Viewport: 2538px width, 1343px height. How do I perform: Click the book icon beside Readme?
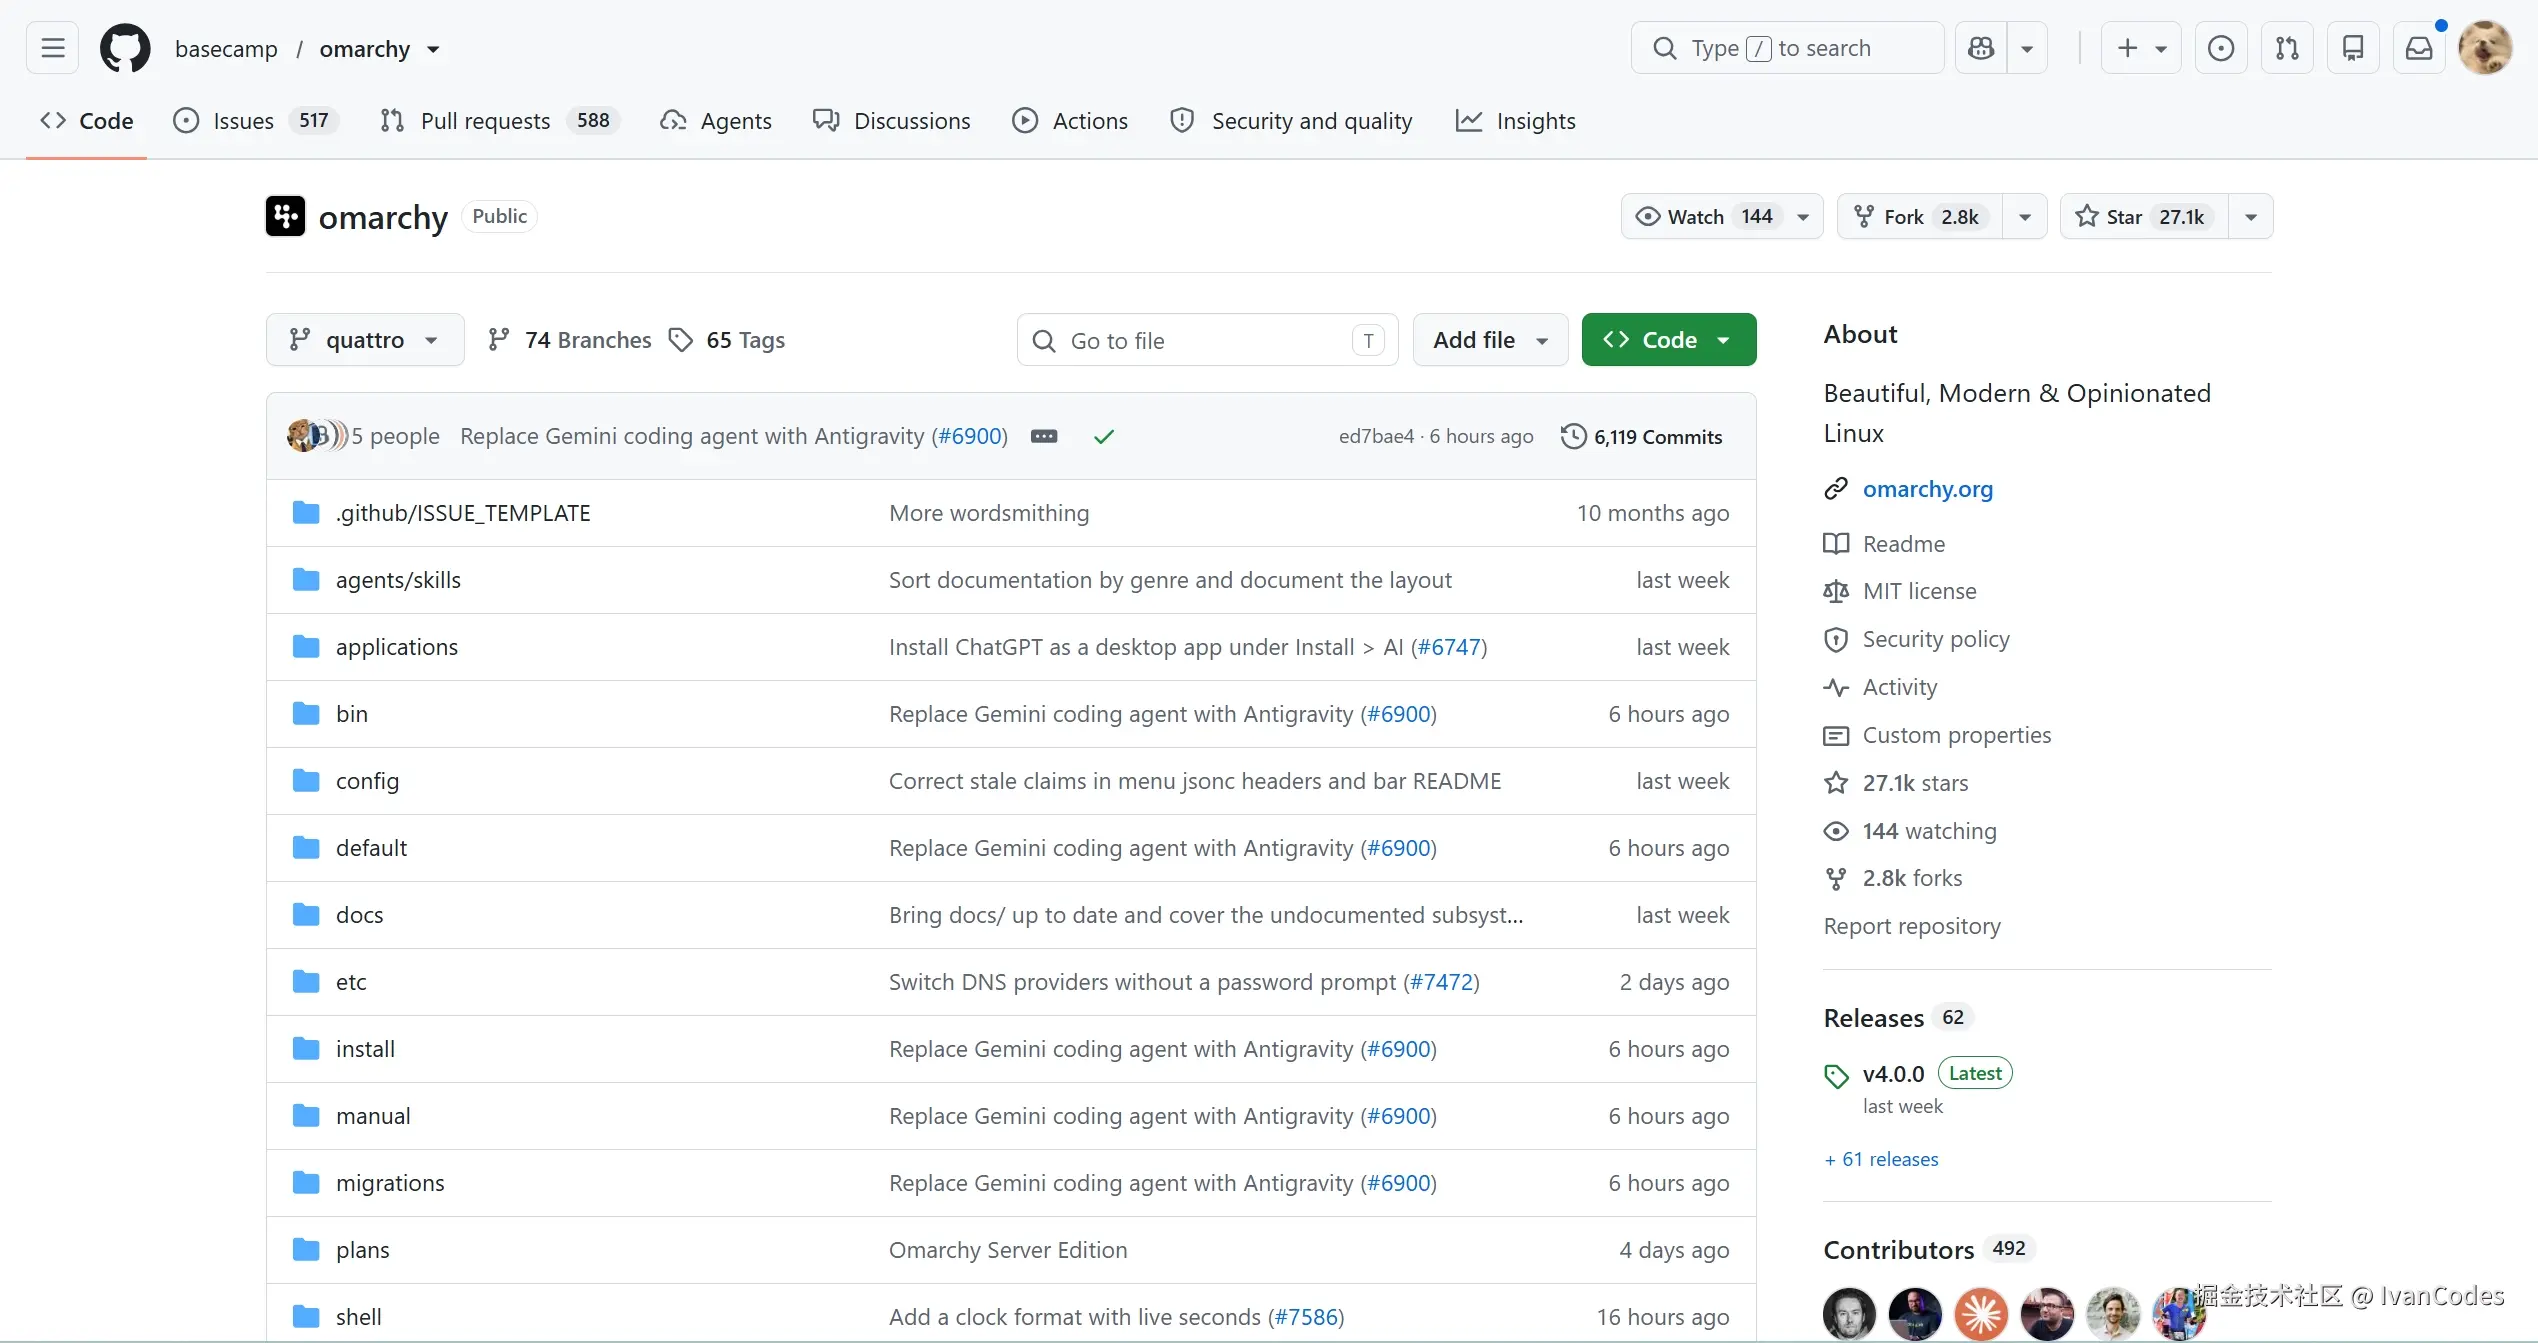click(x=1836, y=543)
